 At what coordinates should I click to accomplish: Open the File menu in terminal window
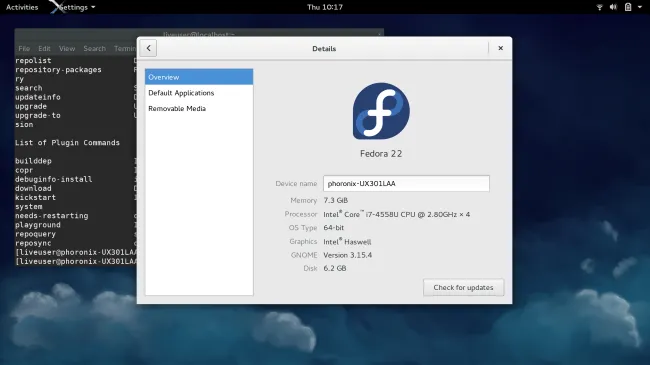pyautogui.click(x=24, y=49)
